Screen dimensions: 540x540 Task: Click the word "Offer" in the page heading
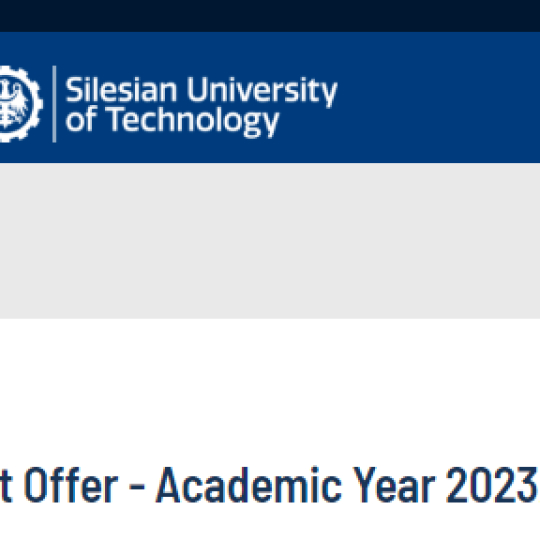point(71,486)
